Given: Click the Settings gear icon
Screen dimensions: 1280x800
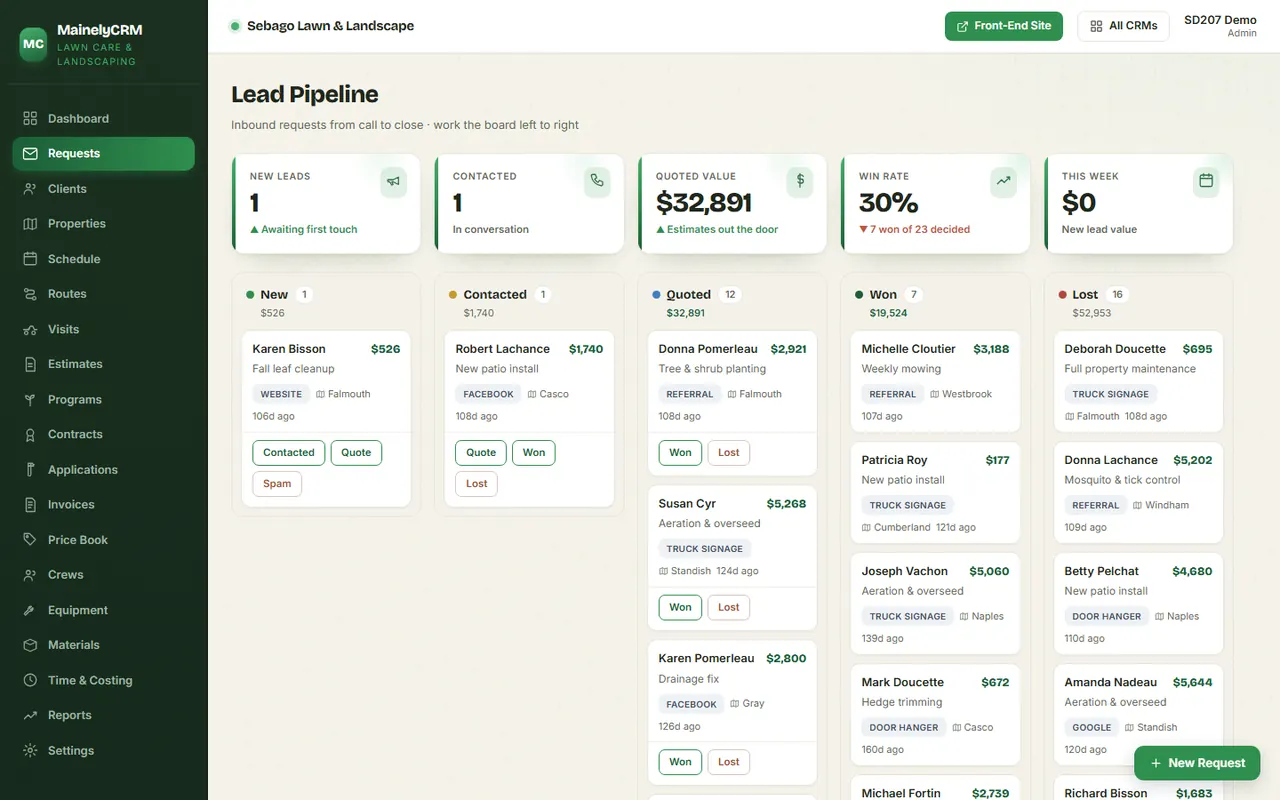Looking at the screenshot, I should tap(30, 751).
